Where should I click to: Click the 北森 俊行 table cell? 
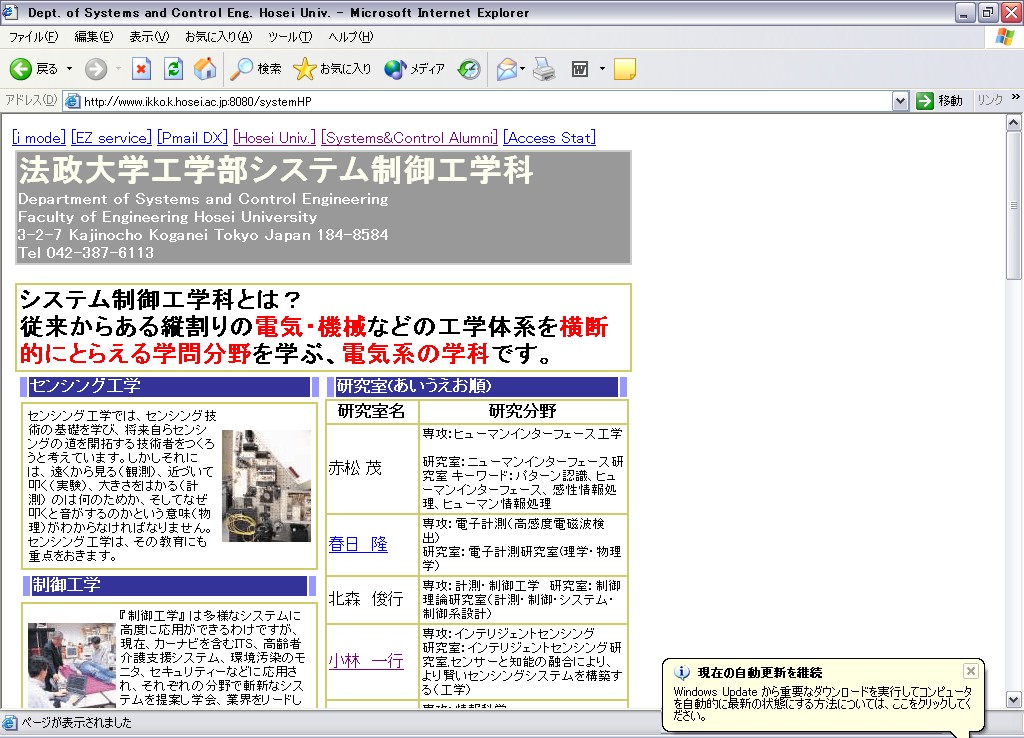371,599
